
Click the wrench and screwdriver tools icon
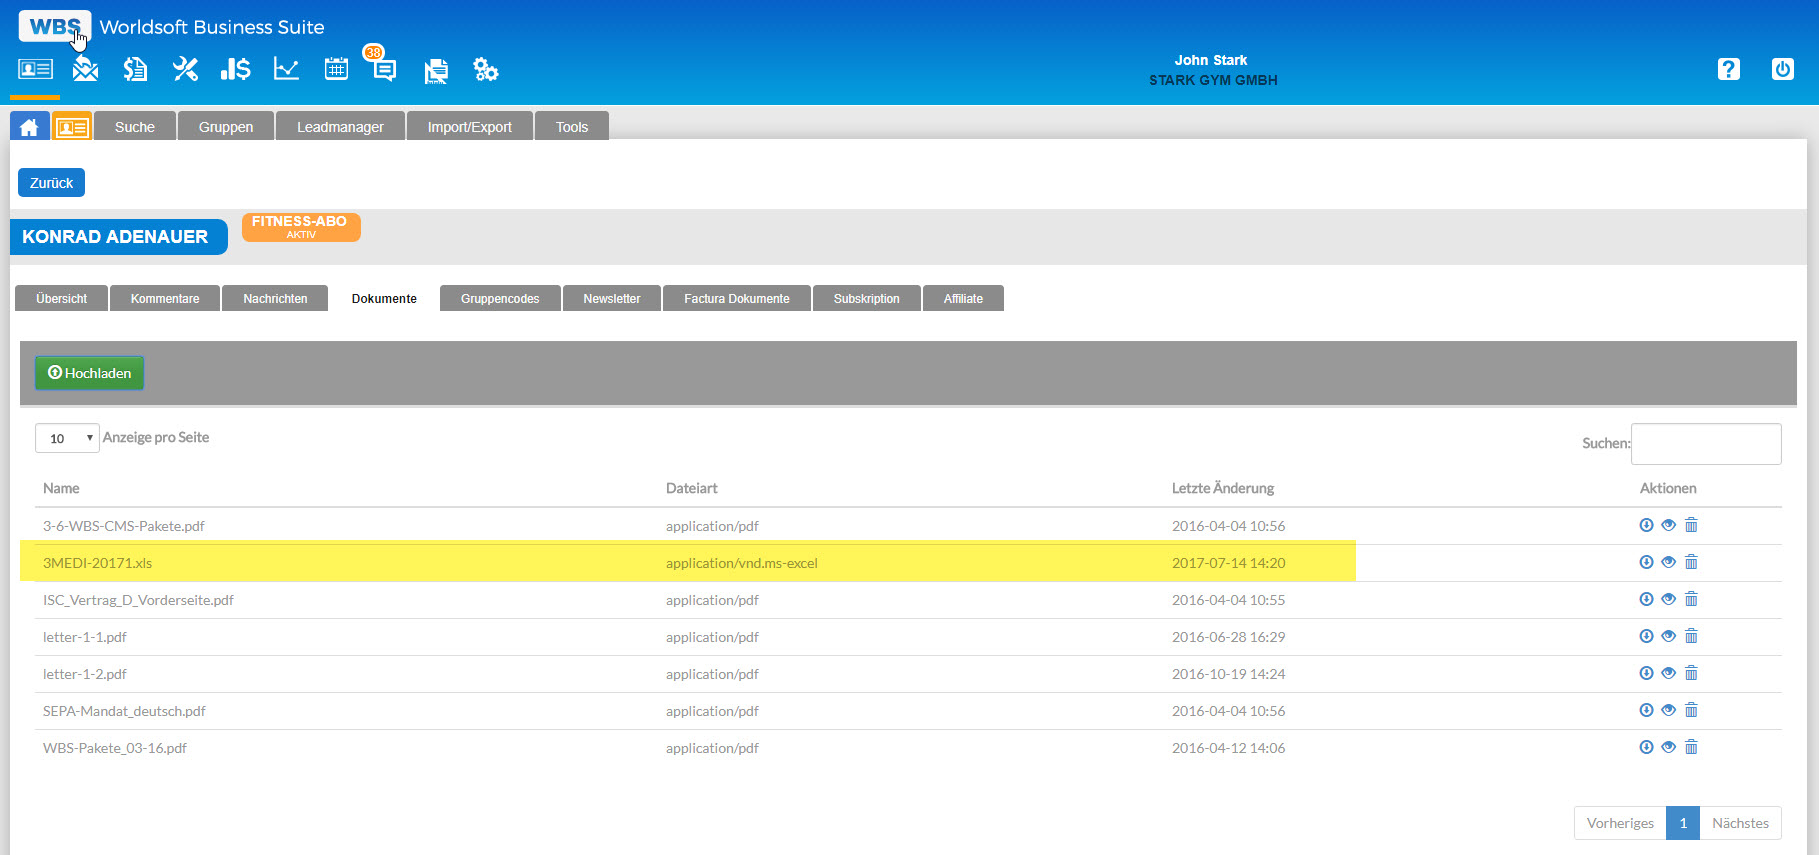pos(185,69)
